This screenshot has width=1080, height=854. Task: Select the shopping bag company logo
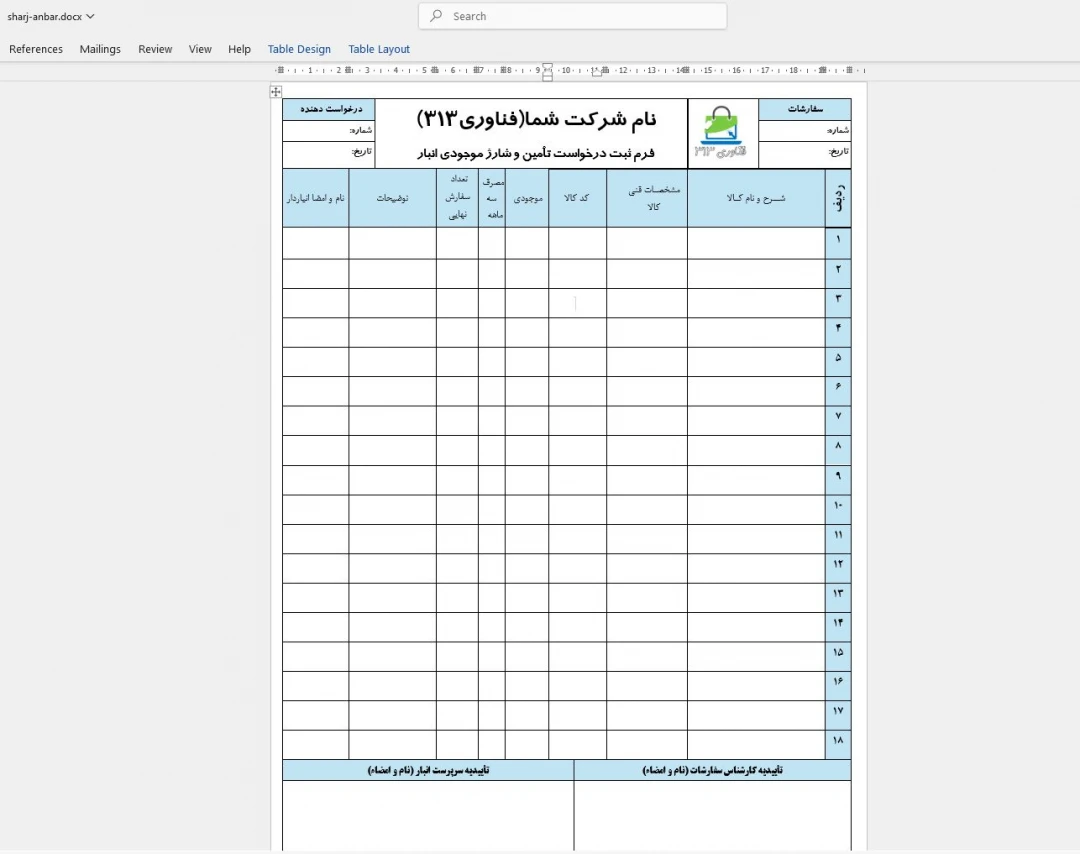[x=723, y=133]
